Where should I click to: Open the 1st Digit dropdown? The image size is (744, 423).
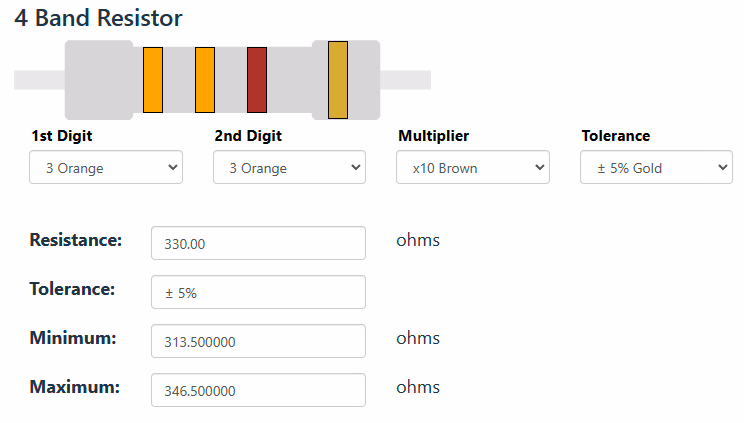click(106, 168)
